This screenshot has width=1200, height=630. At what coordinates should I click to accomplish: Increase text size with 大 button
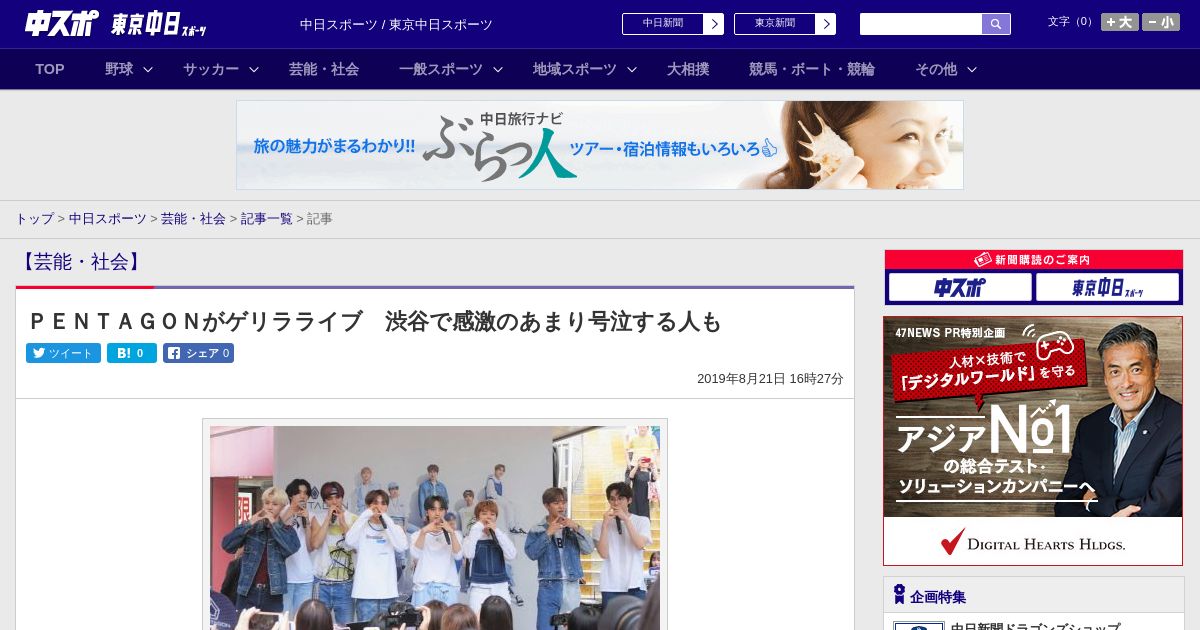pyautogui.click(x=1119, y=22)
